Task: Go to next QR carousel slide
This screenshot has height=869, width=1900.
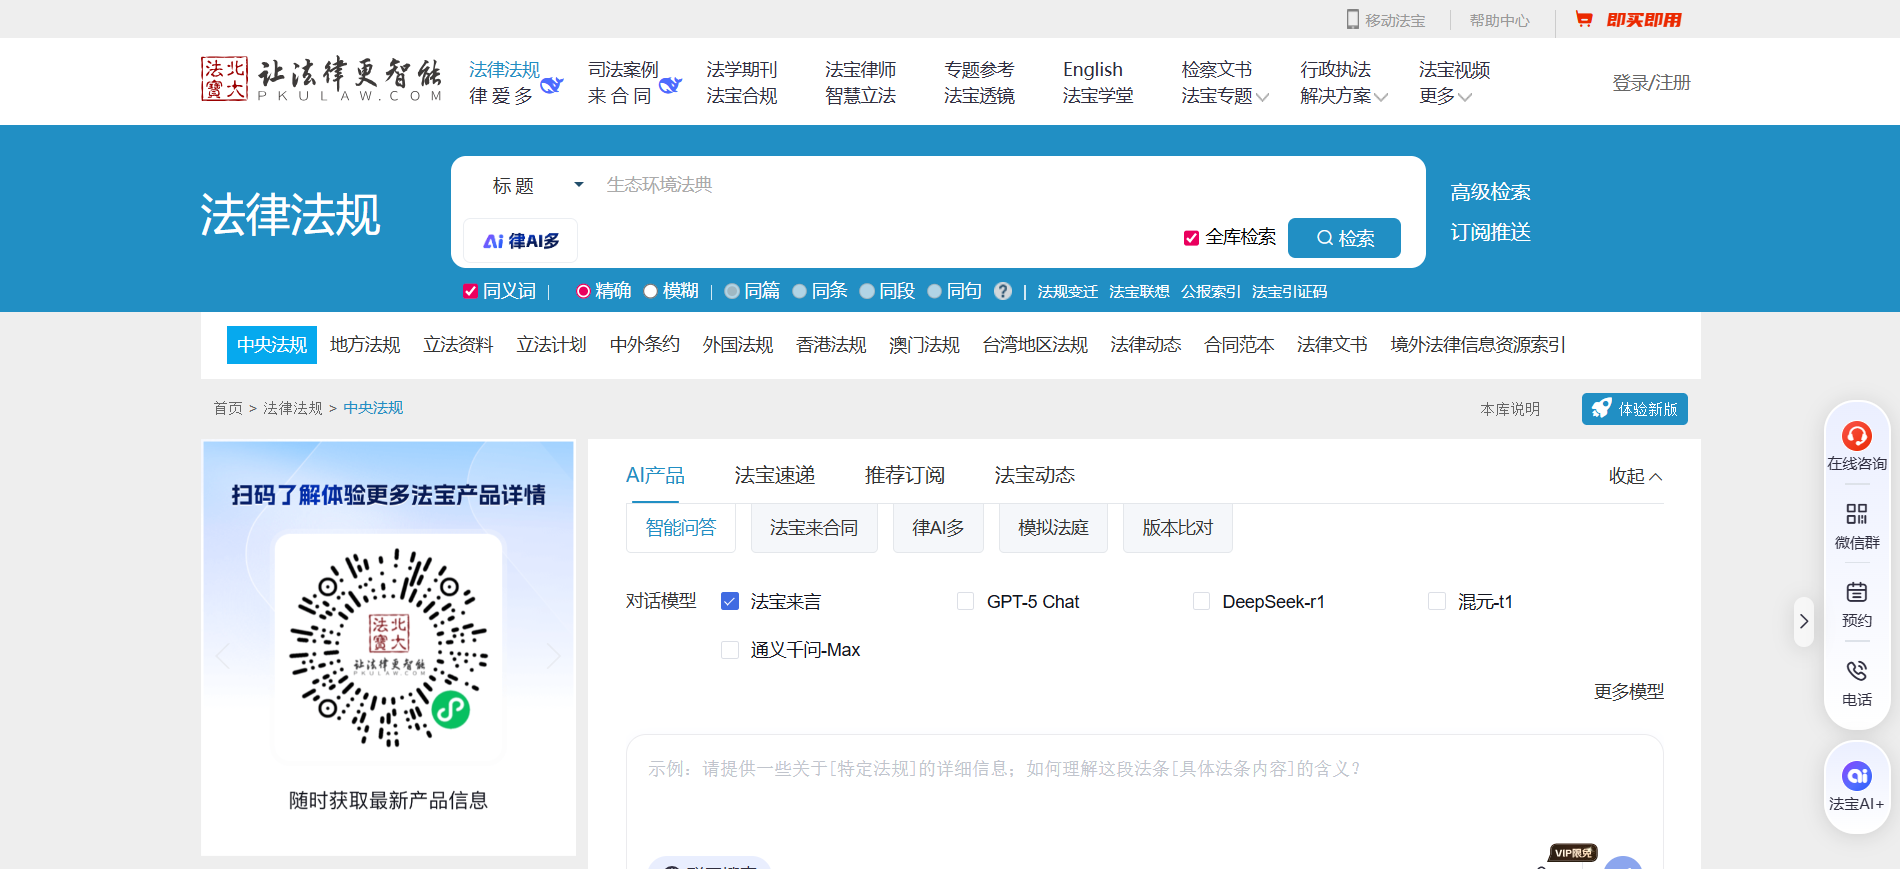Action: (553, 656)
